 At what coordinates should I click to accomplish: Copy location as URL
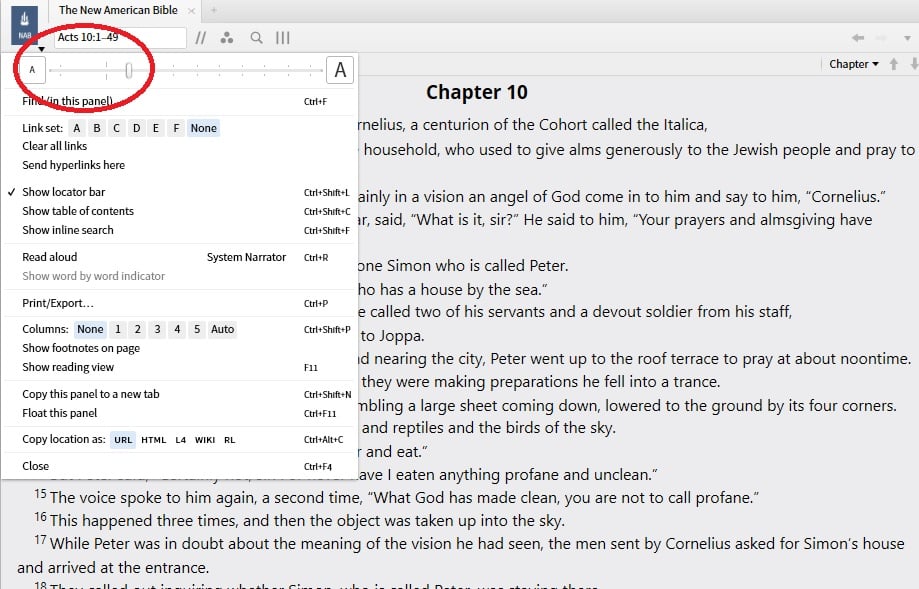[x=123, y=440]
